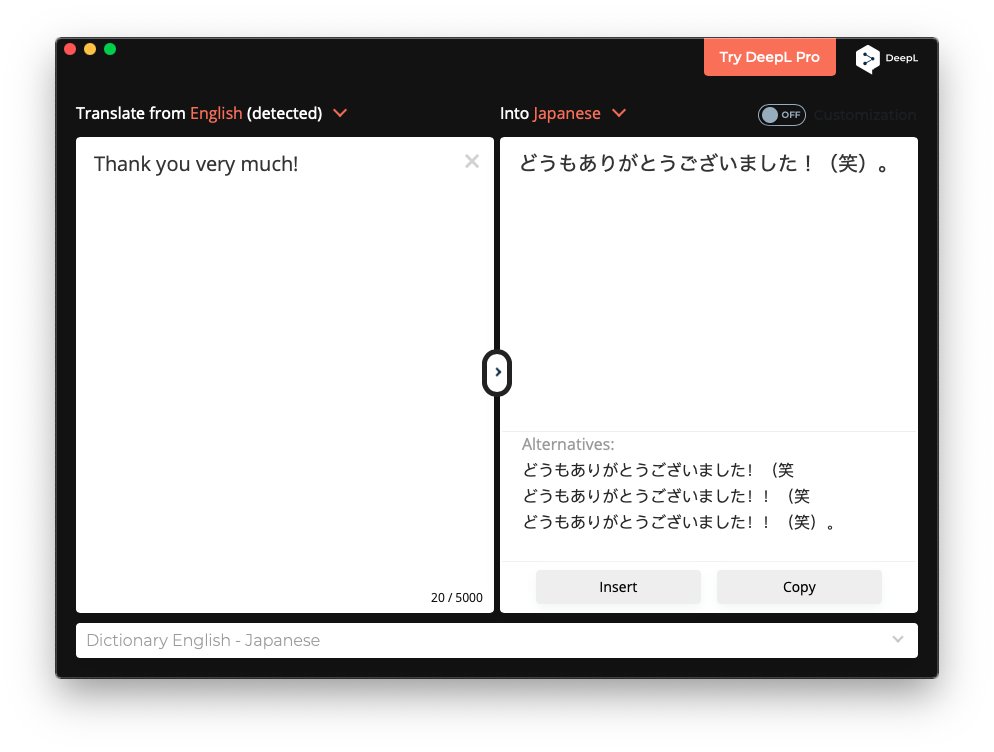Screen dimensions: 994x752
Task: Click the Japanese target language label
Action: pos(567,113)
